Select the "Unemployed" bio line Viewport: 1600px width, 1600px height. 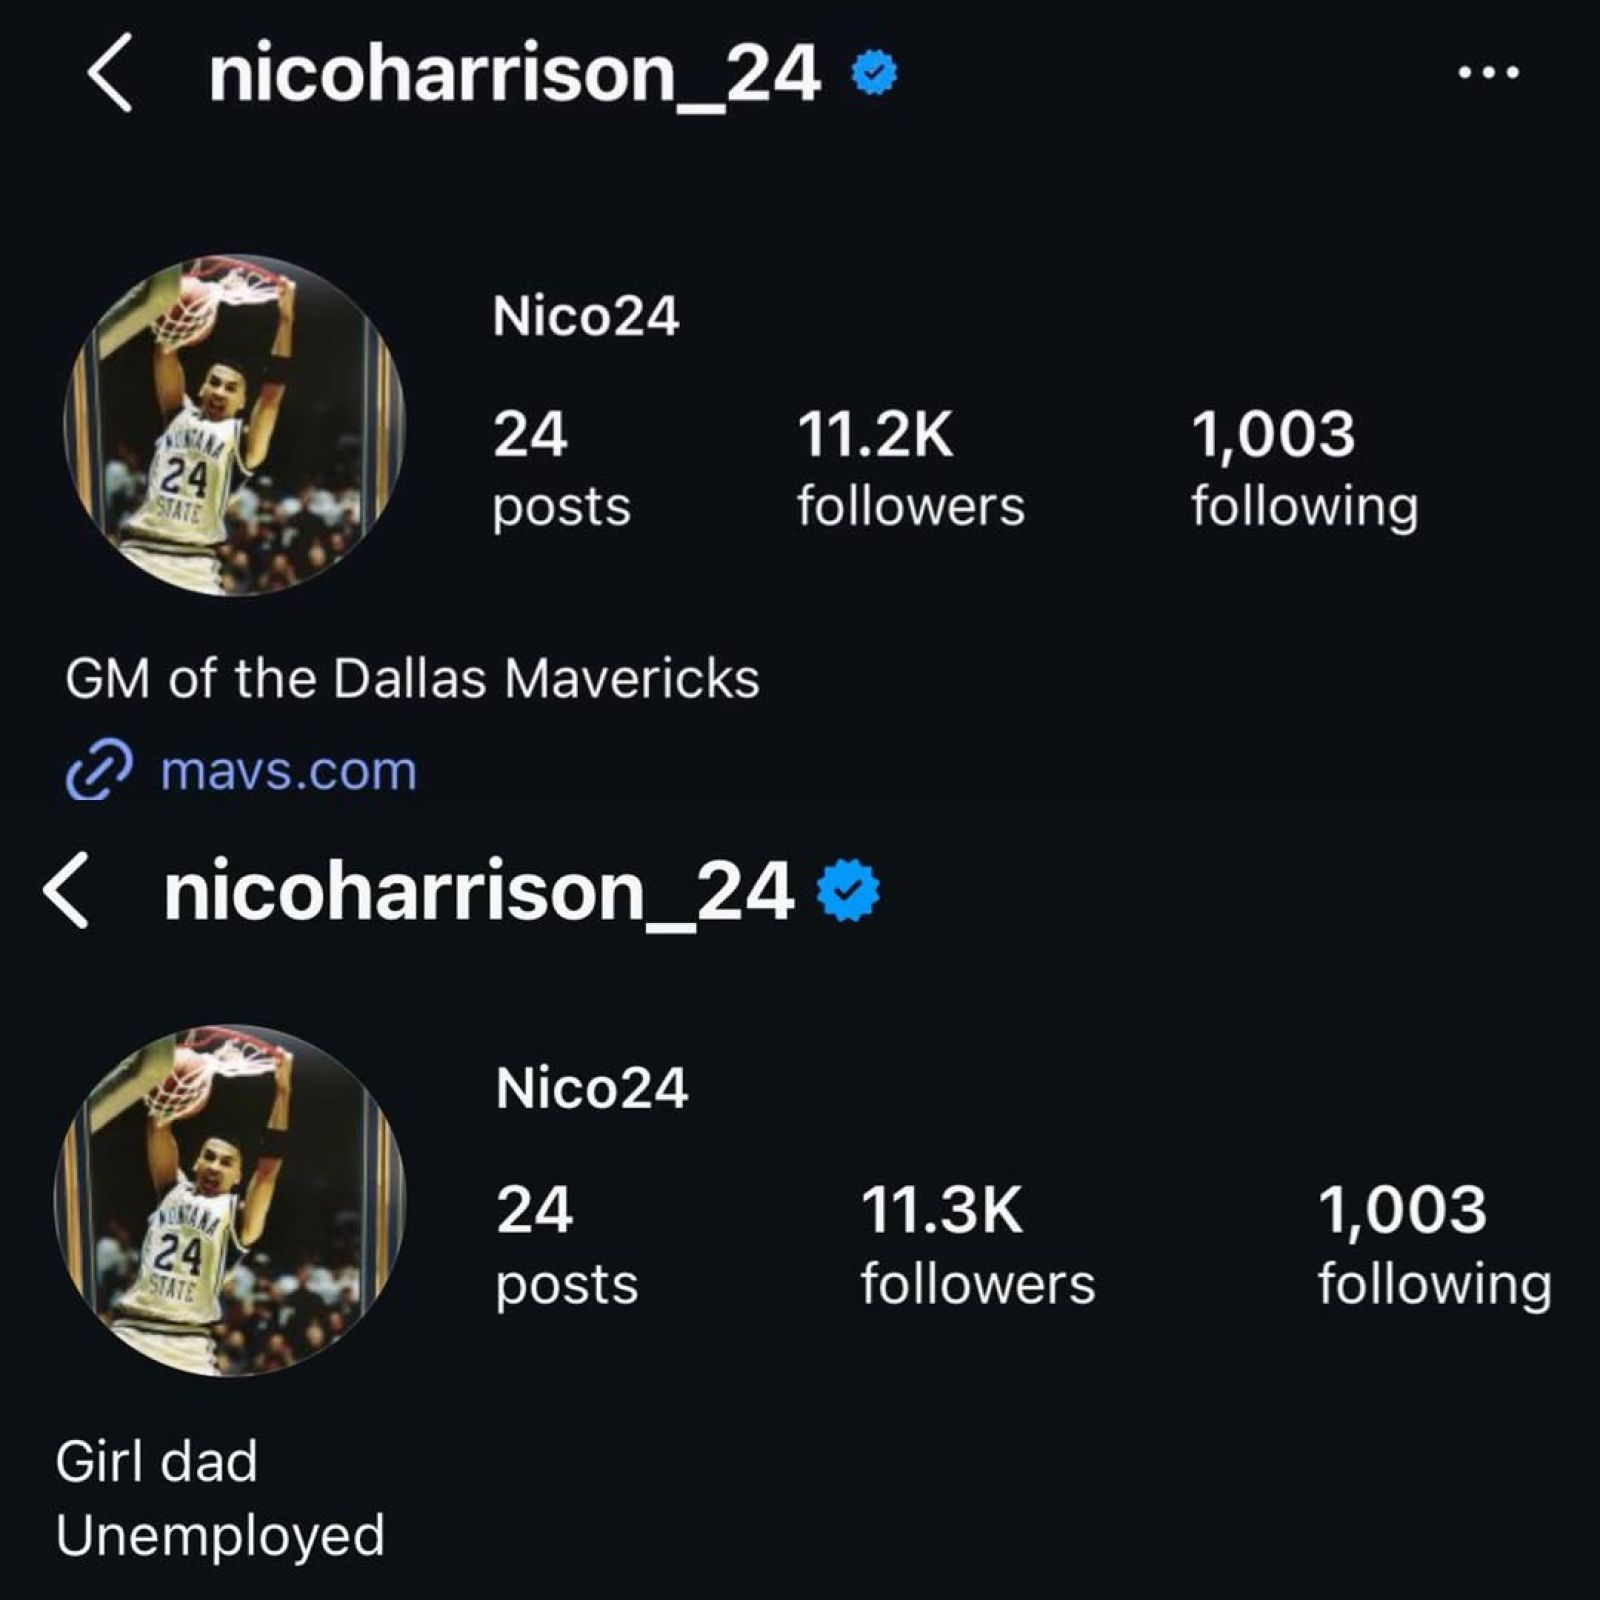coord(220,1535)
